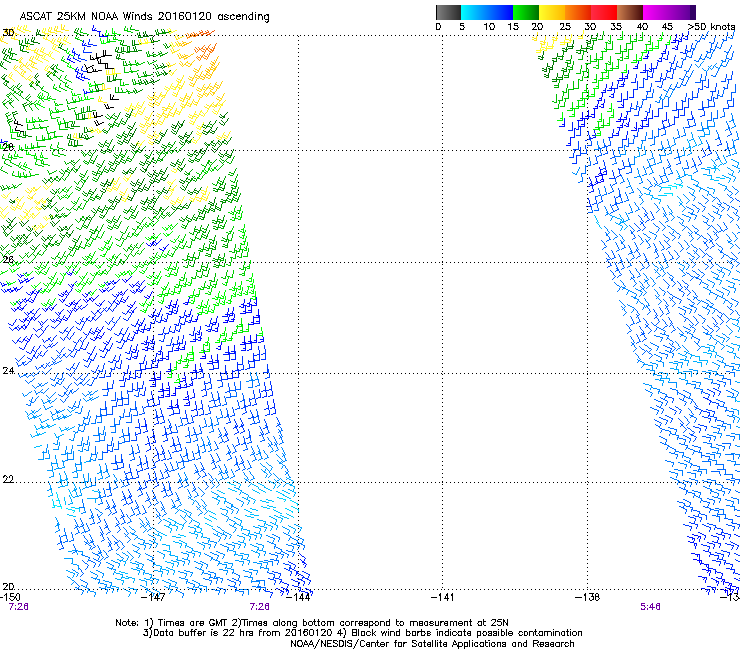The image size is (740, 650).
Task: Click the longitude label -150
Action: [10, 597]
